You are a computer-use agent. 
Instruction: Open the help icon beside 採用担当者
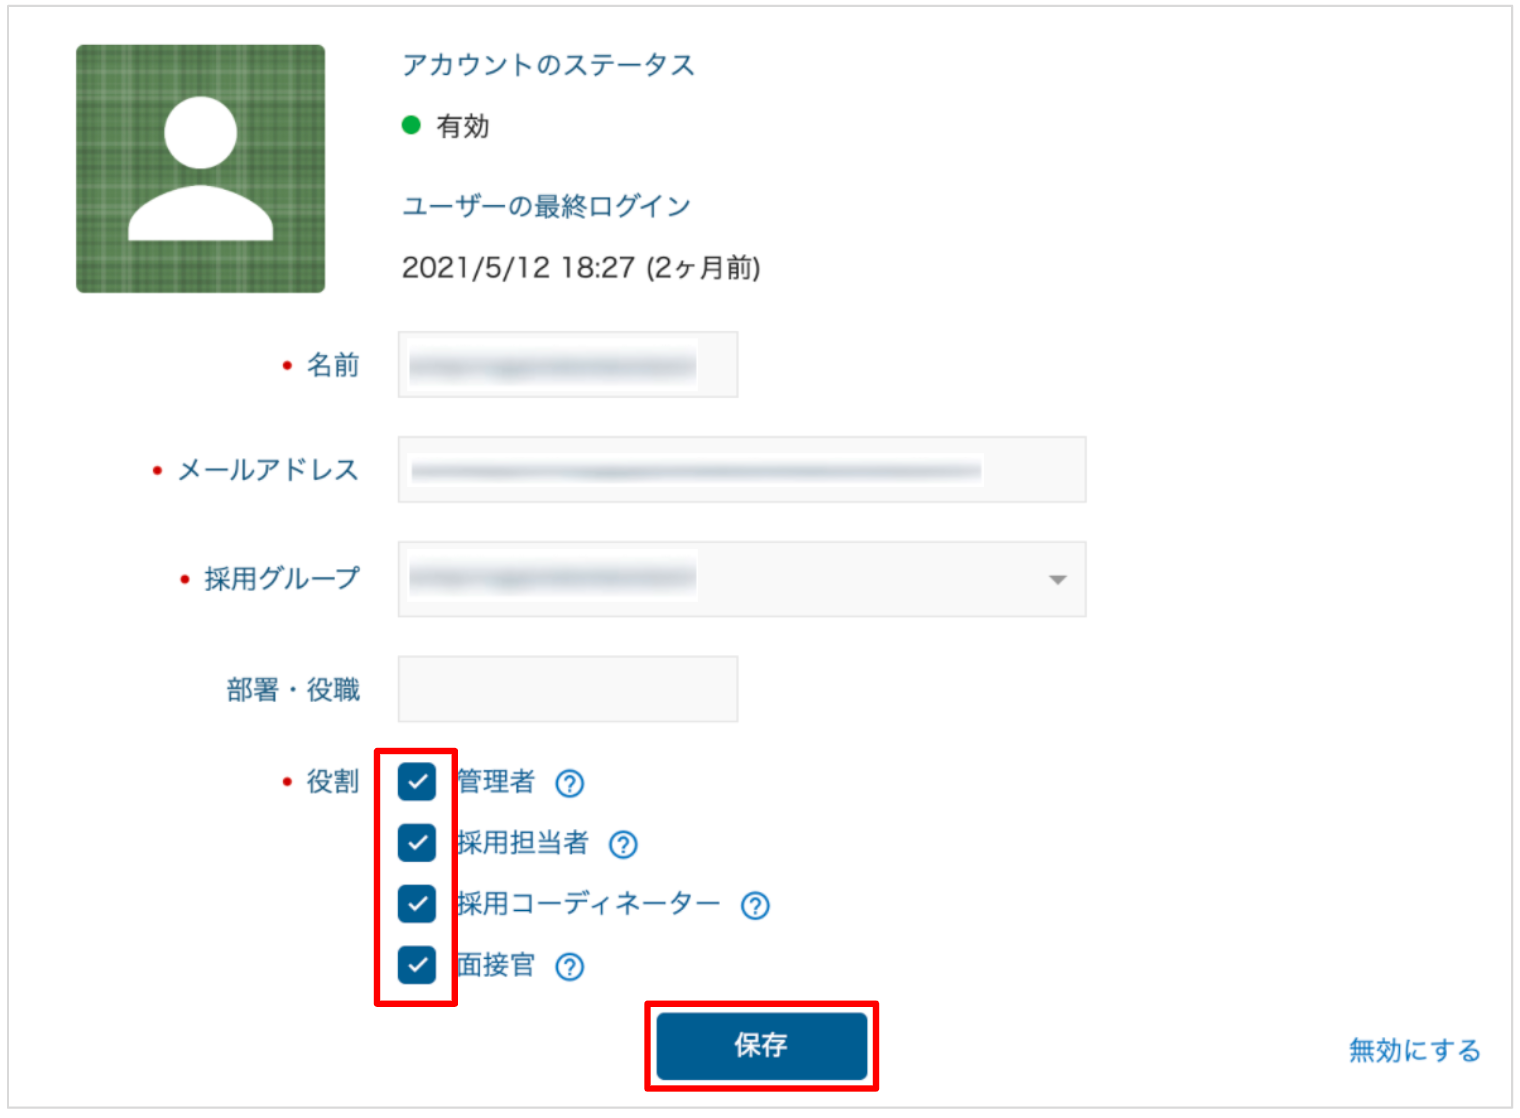pyautogui.click(x=623, y=845)
